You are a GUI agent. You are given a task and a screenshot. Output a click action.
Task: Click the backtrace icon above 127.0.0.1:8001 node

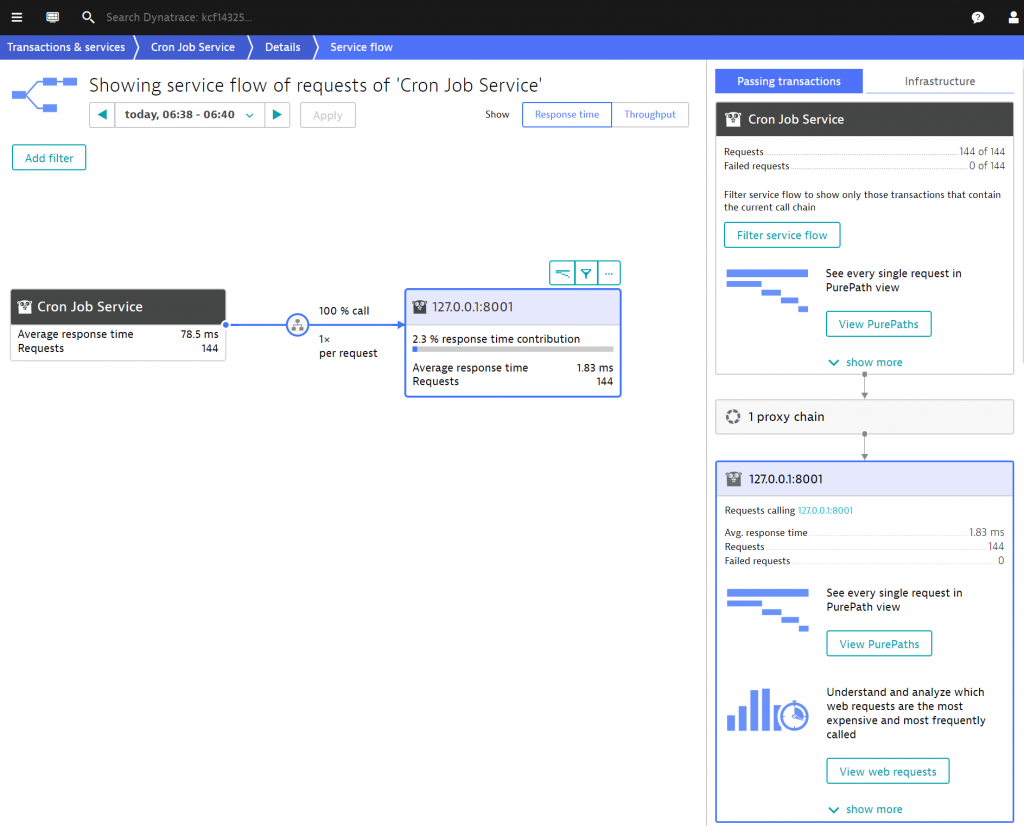point(562,273)
